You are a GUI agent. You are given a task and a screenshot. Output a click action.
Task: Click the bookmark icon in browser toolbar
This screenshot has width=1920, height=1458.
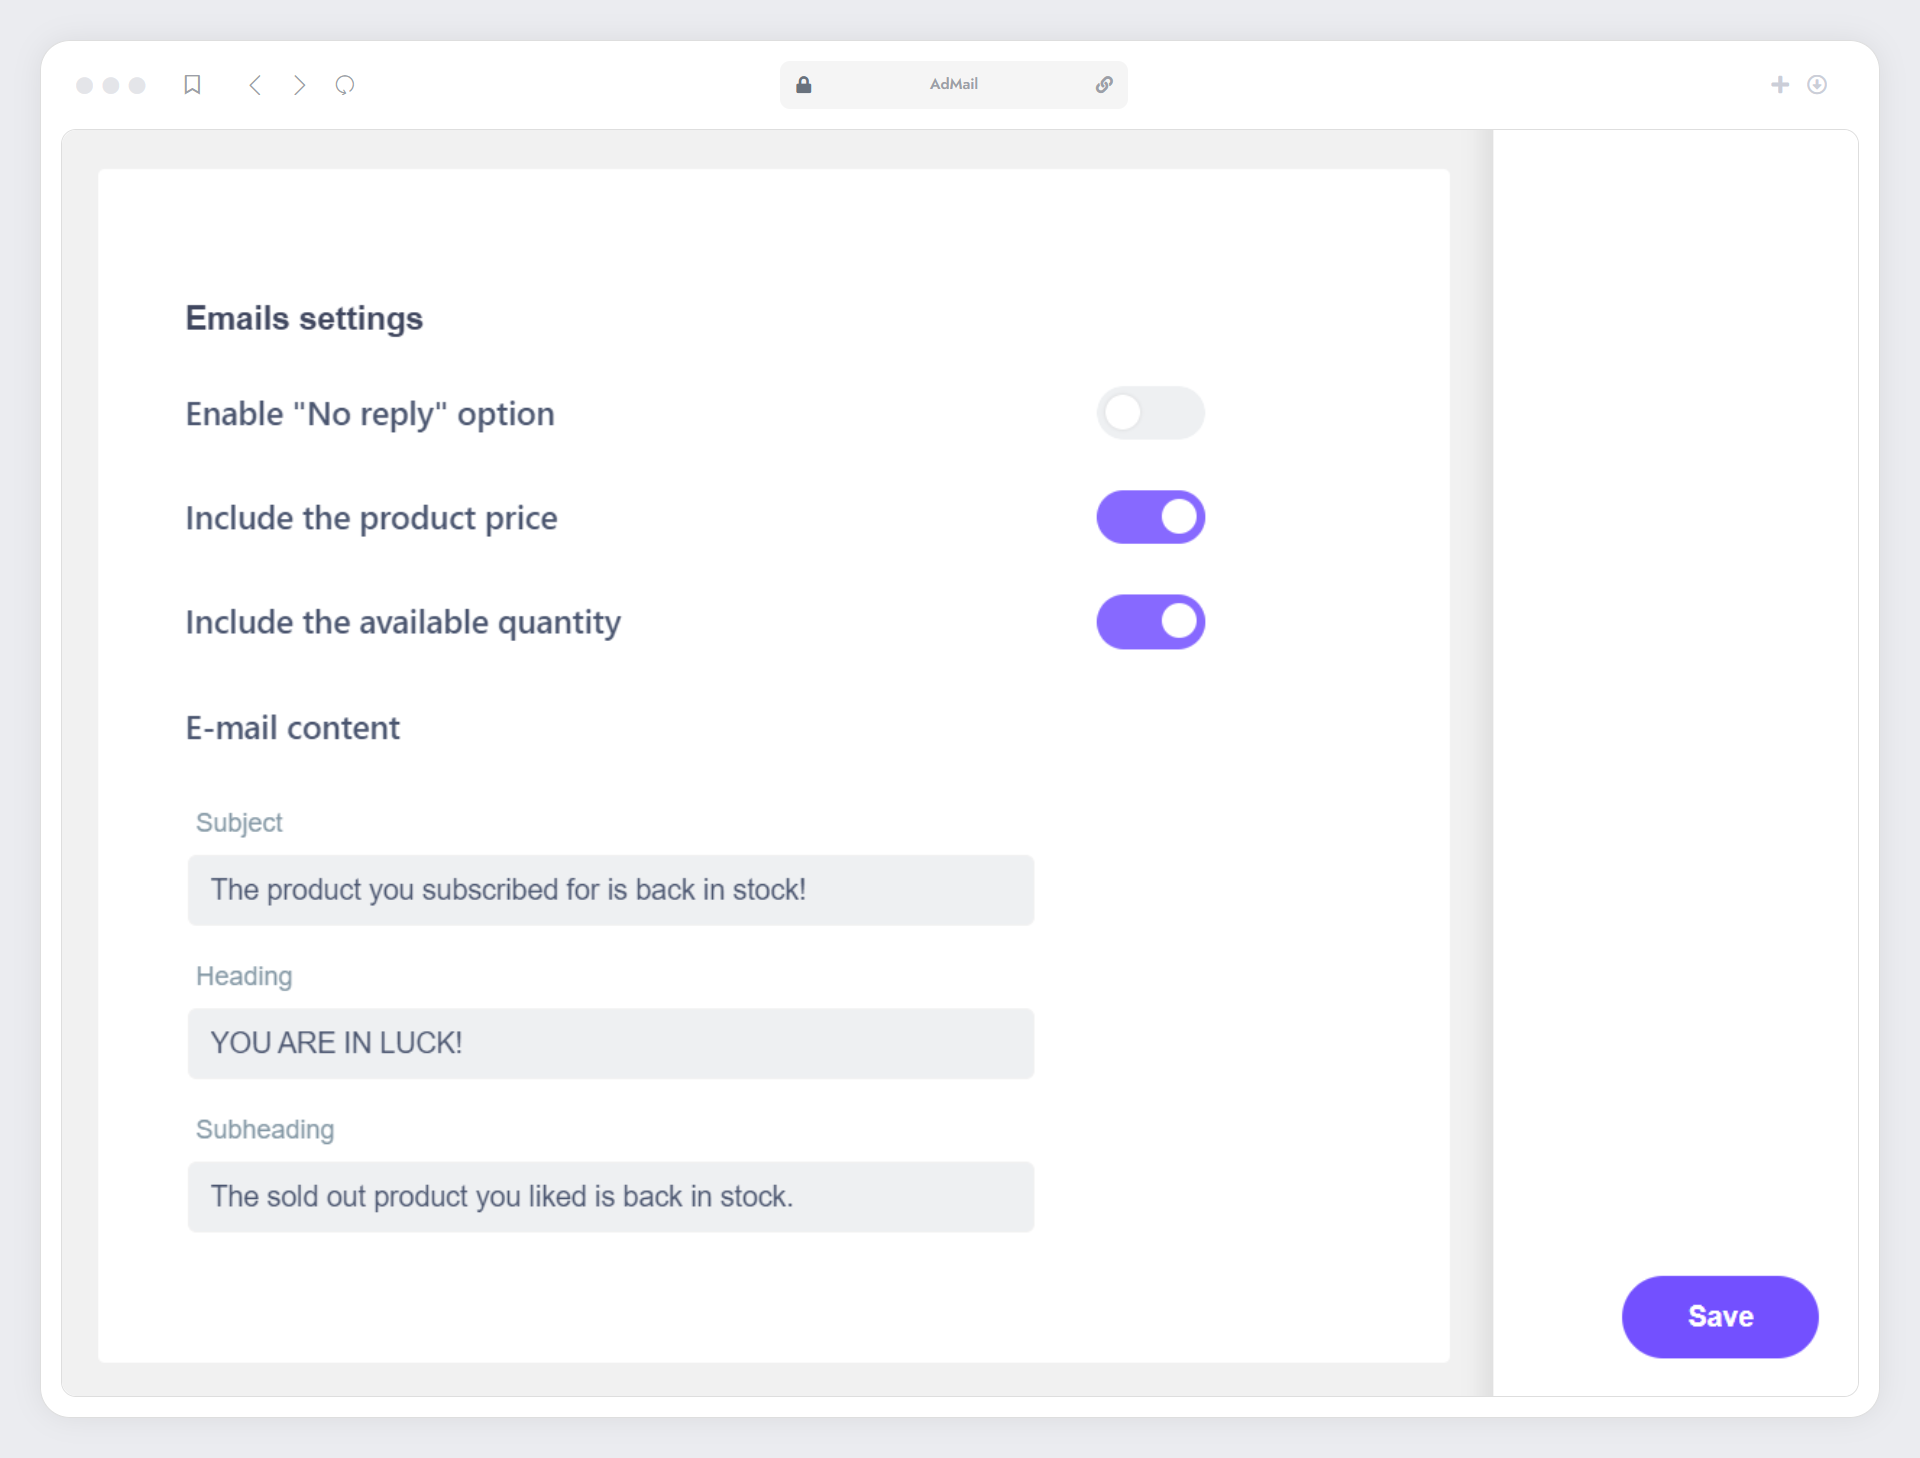click(193, 85)
